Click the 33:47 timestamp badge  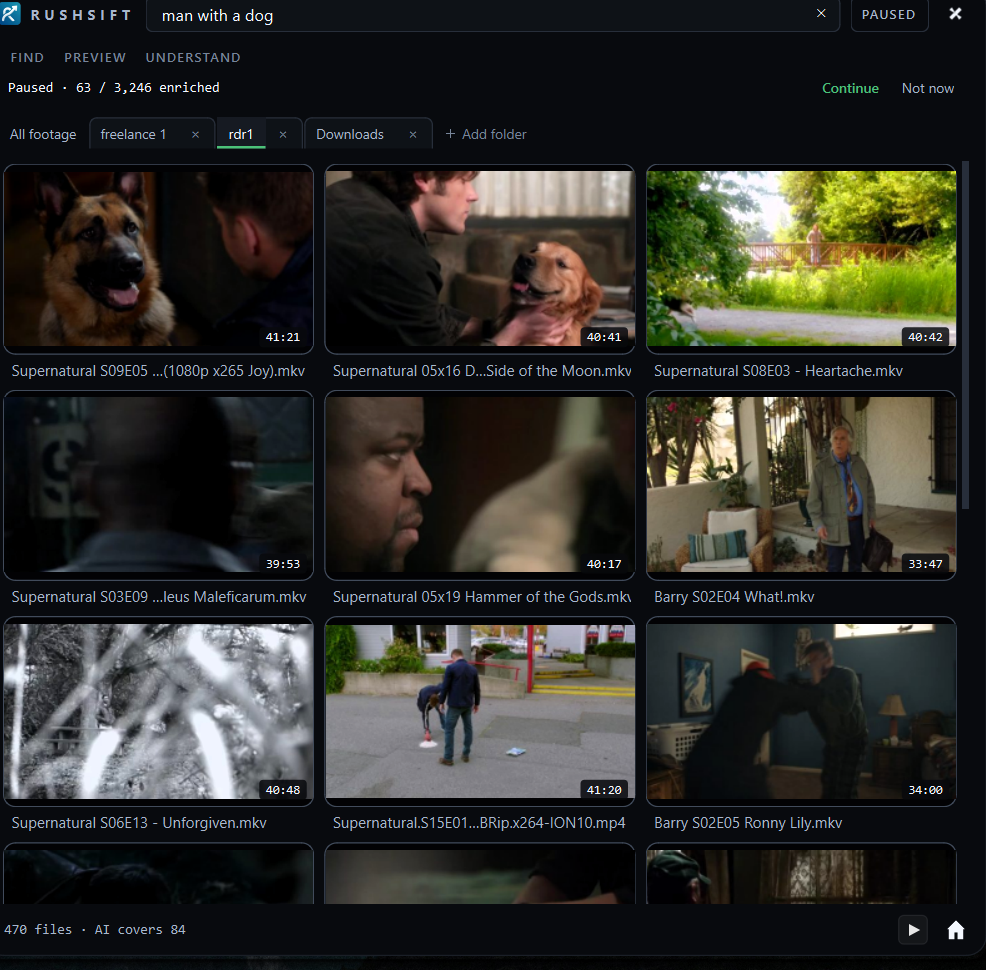click(925, 564)
